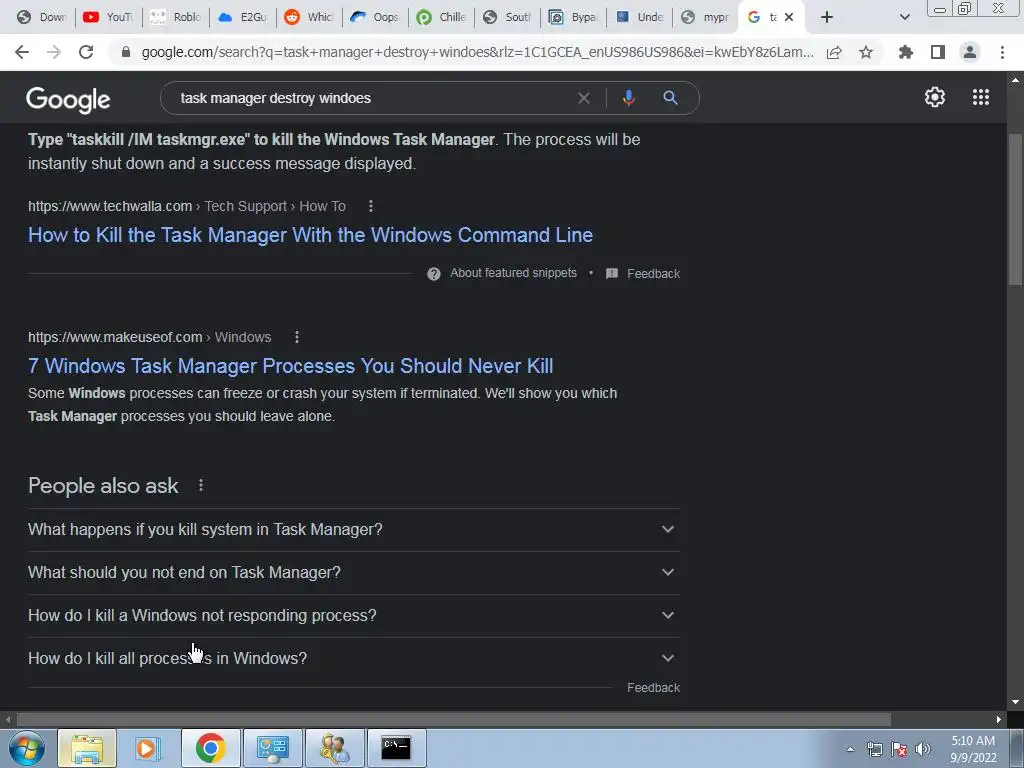Reload the current Google search page
The image size is (1024, 768).
point(86,52)
